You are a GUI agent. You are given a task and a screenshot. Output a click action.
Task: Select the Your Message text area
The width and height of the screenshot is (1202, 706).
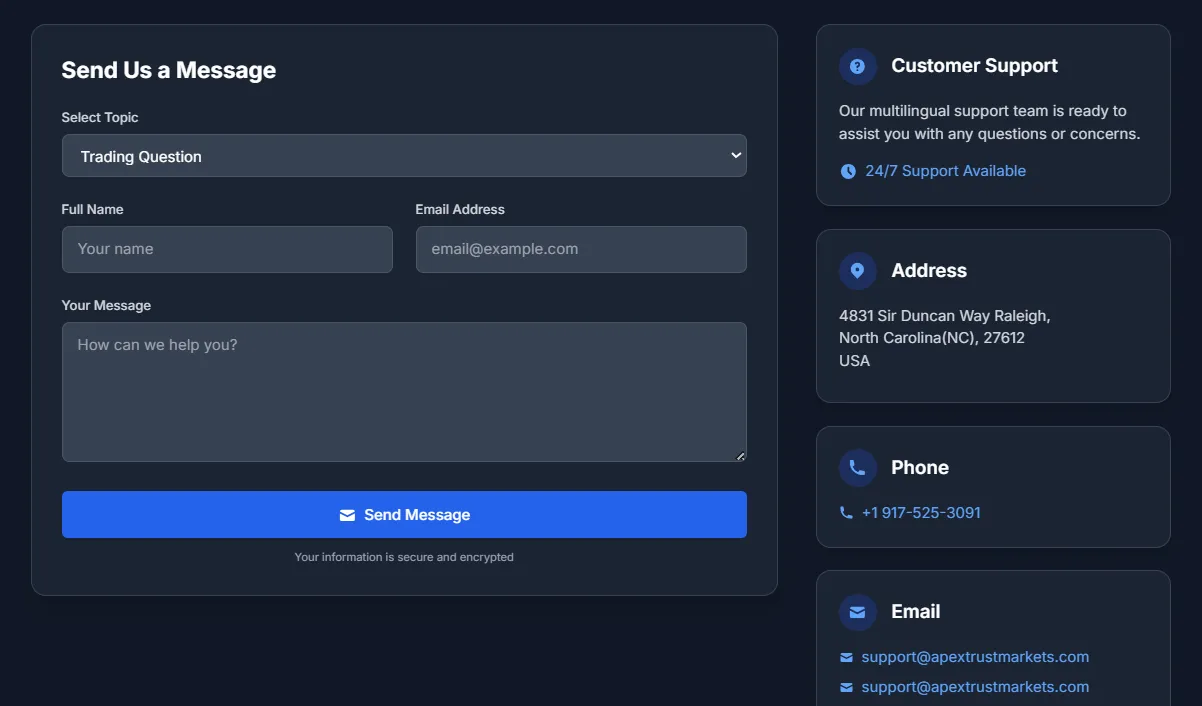[404, 391]
